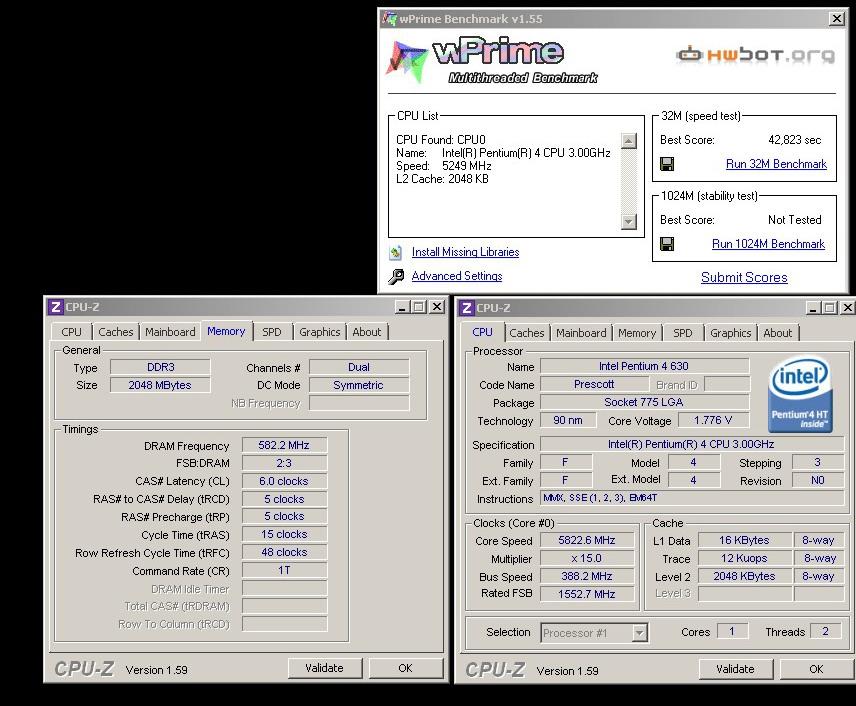The width and height of the screenshot is (856, 706).
Task: Open About tab in right CPU-Z window
Action: [778, 333]
